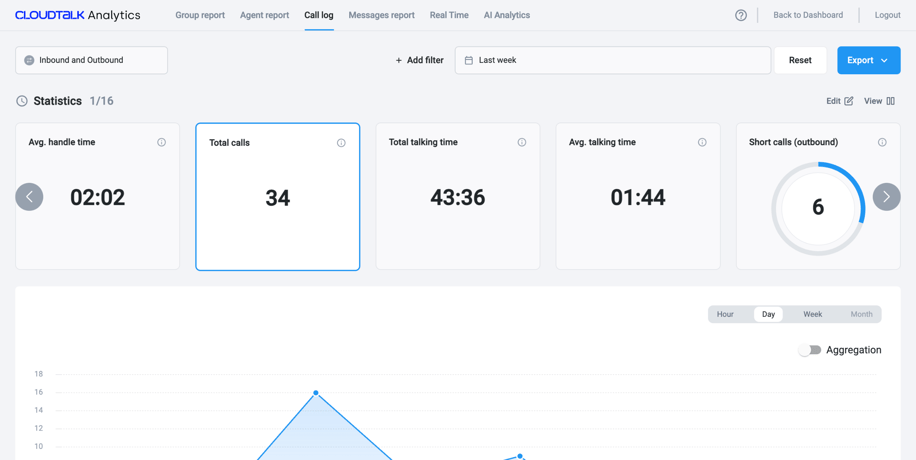The width and height of the screenshot is (916, 460).
Task: Click the Short calls circular progress ring
Action: tap(818, 207)
